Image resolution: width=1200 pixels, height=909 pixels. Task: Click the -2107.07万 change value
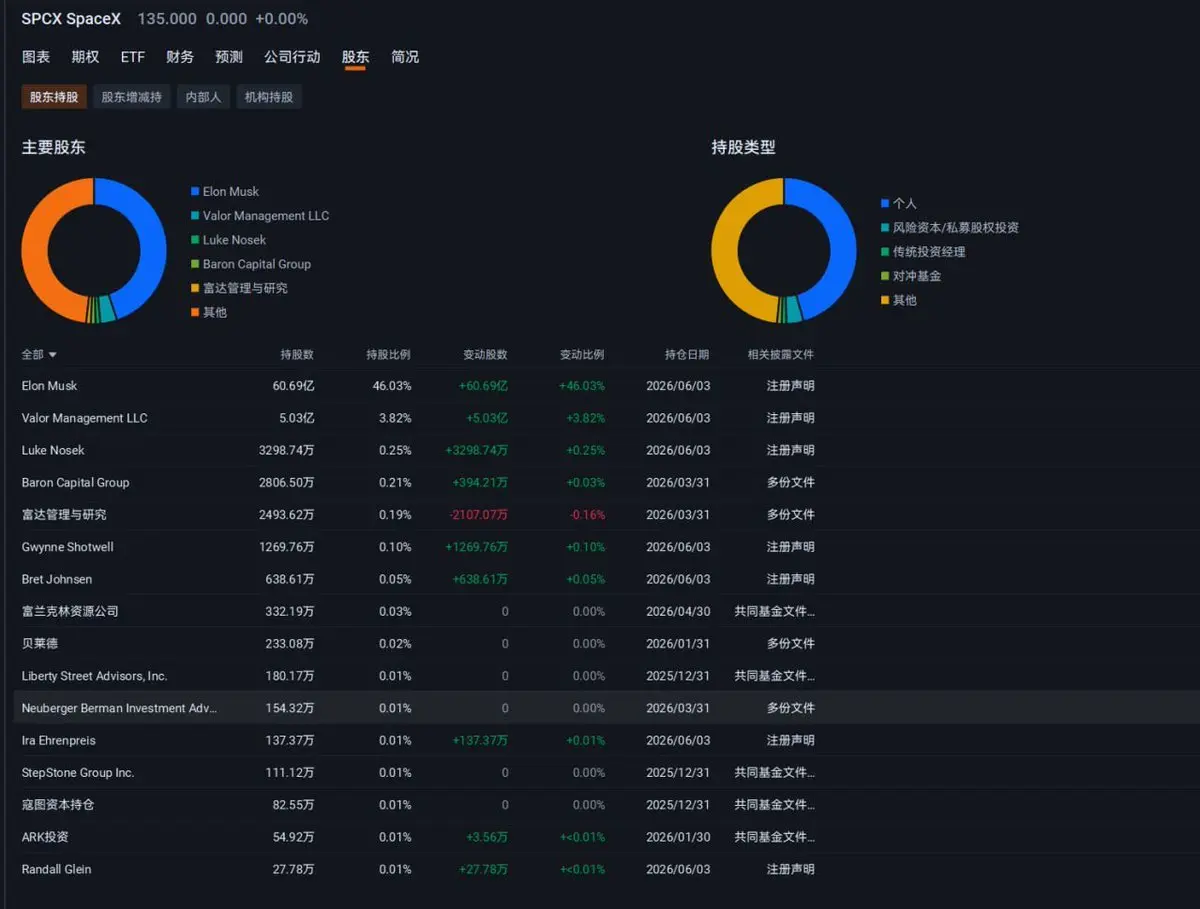click(x=477, y=515)
